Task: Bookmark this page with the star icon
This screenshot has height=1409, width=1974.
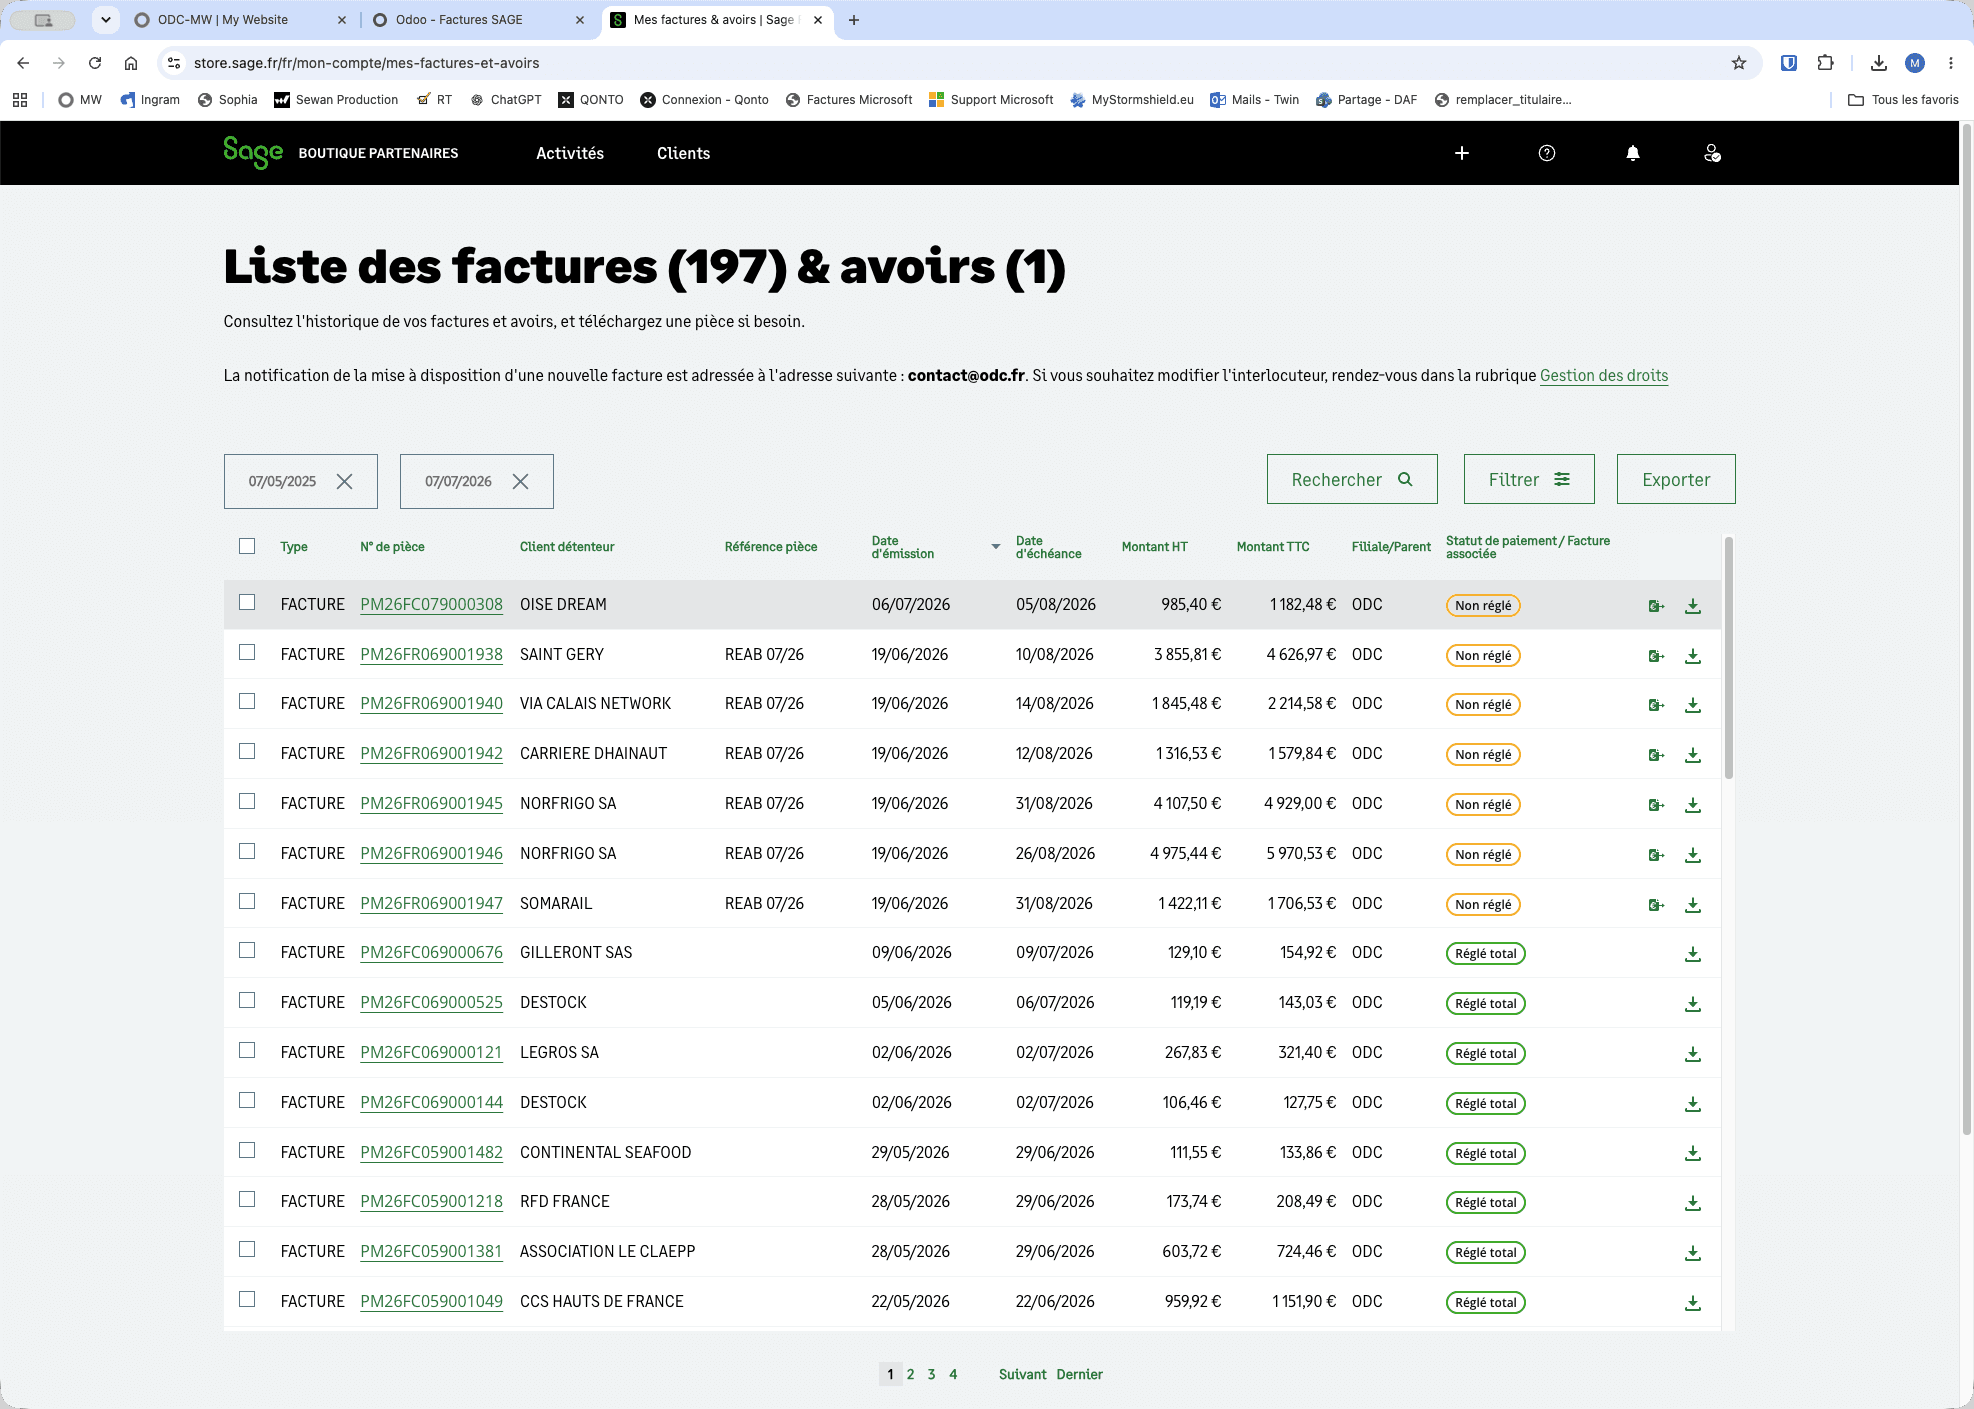Action: (x=1739, y=63)
